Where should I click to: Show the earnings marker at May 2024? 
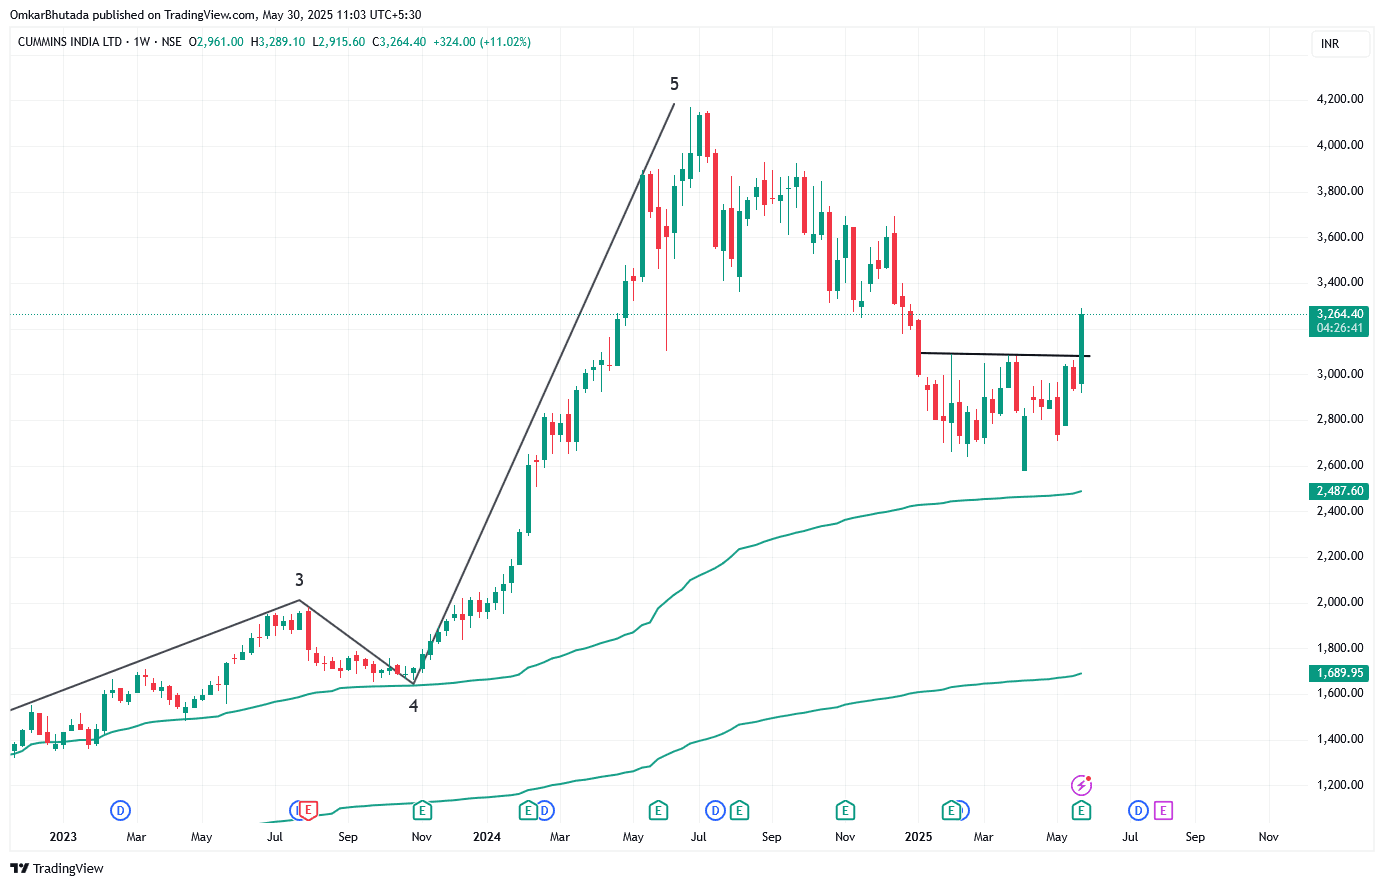point(658,810)
